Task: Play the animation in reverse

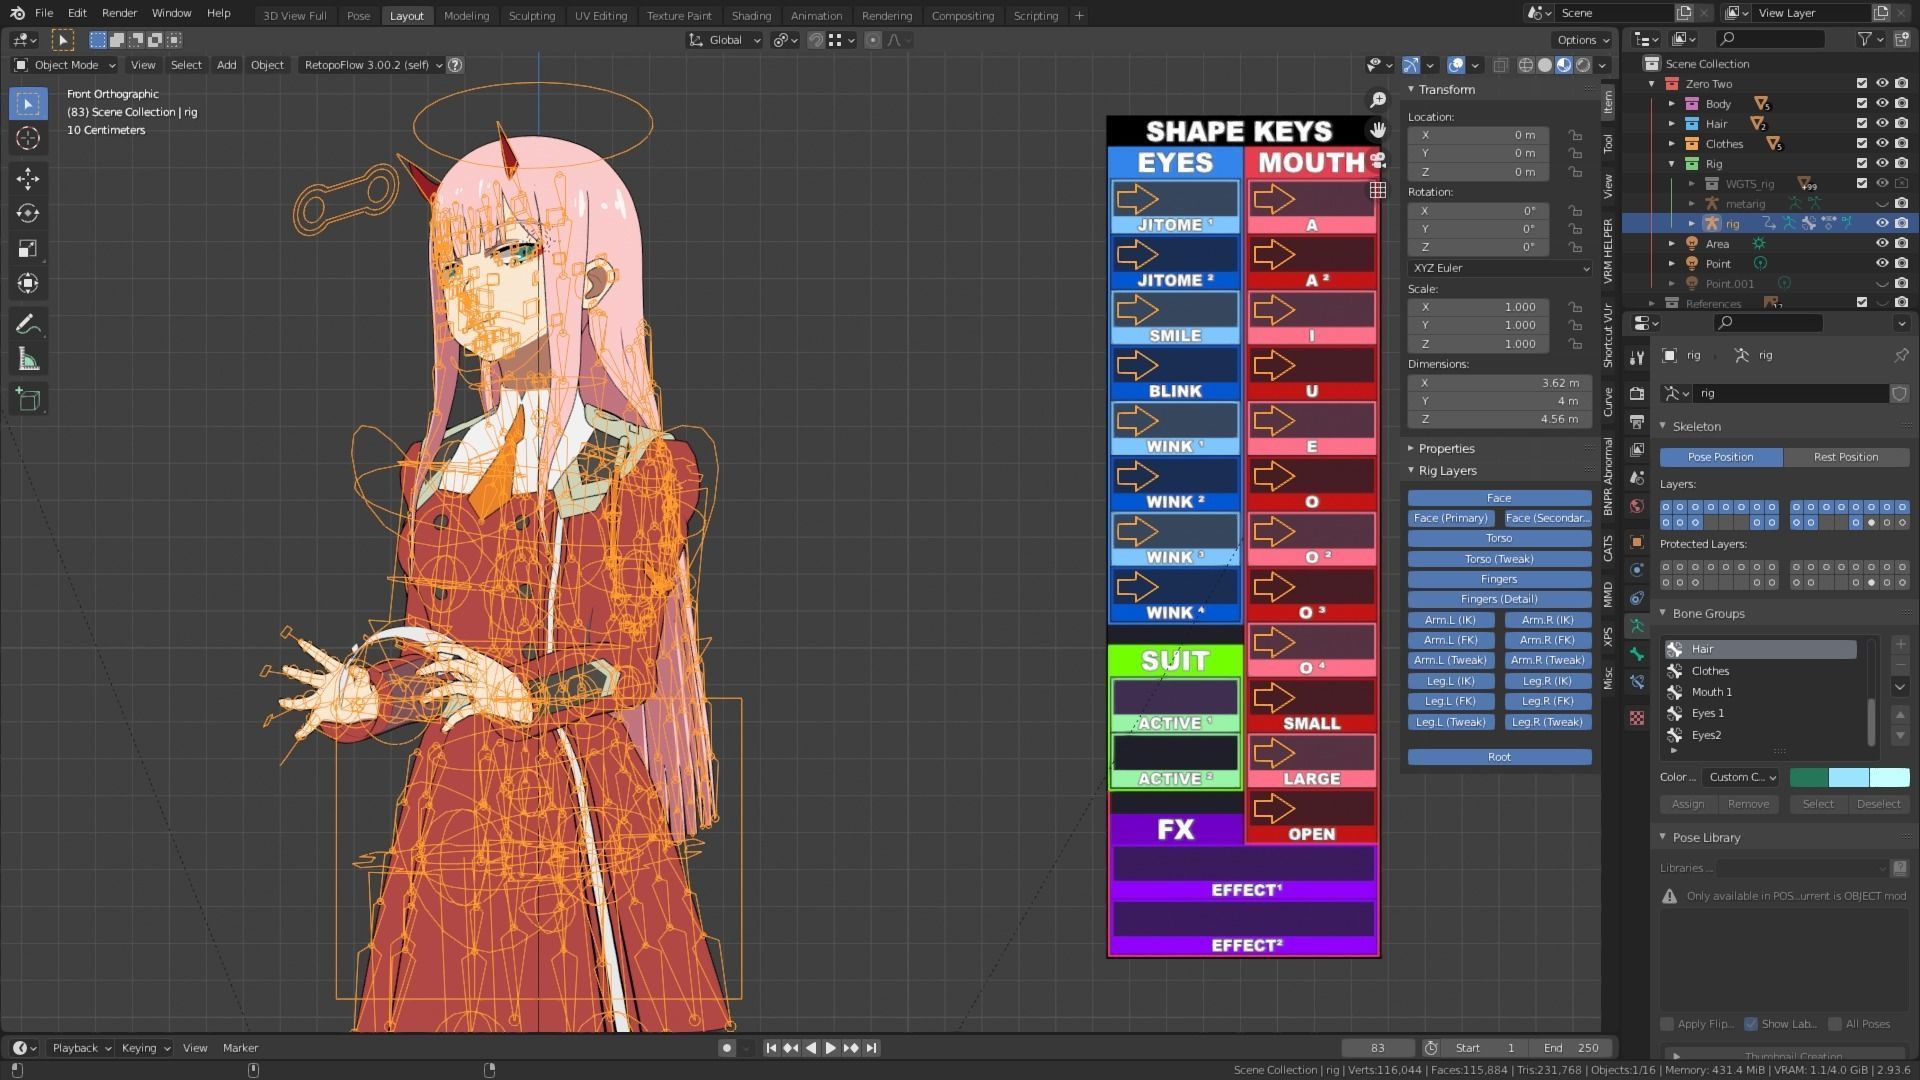Action: click(x=810, y=1048)
